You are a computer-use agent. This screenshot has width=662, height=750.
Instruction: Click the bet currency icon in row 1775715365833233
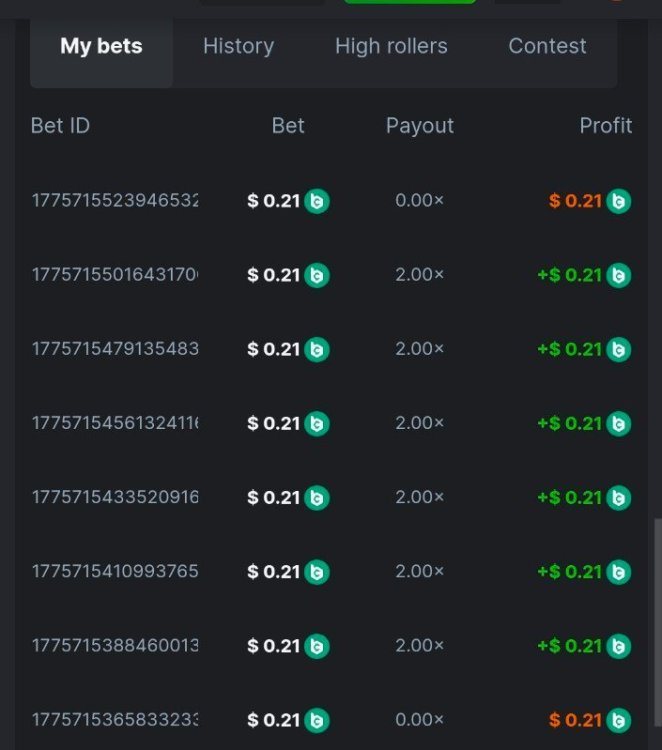click(317, 720)
